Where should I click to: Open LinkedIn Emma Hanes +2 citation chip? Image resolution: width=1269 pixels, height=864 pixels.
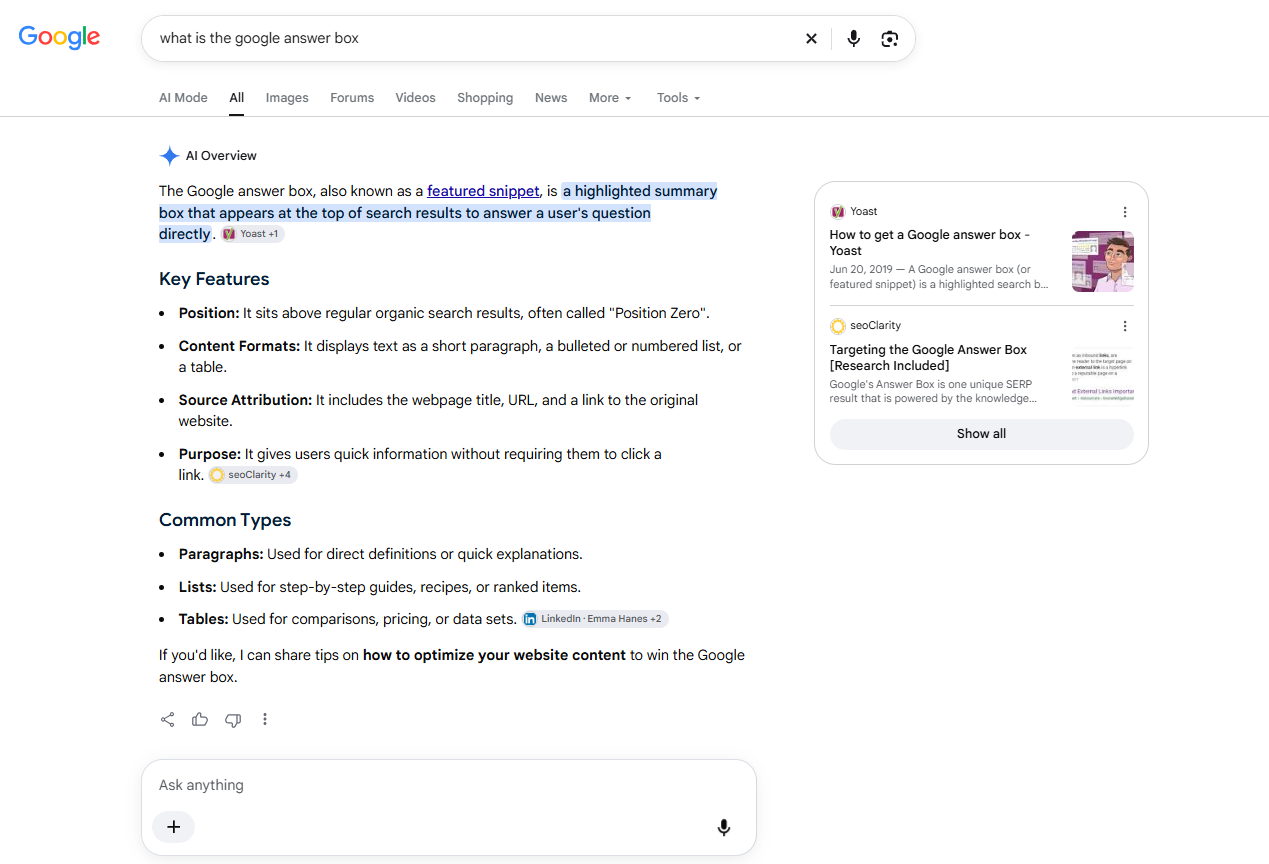[594, 619]
